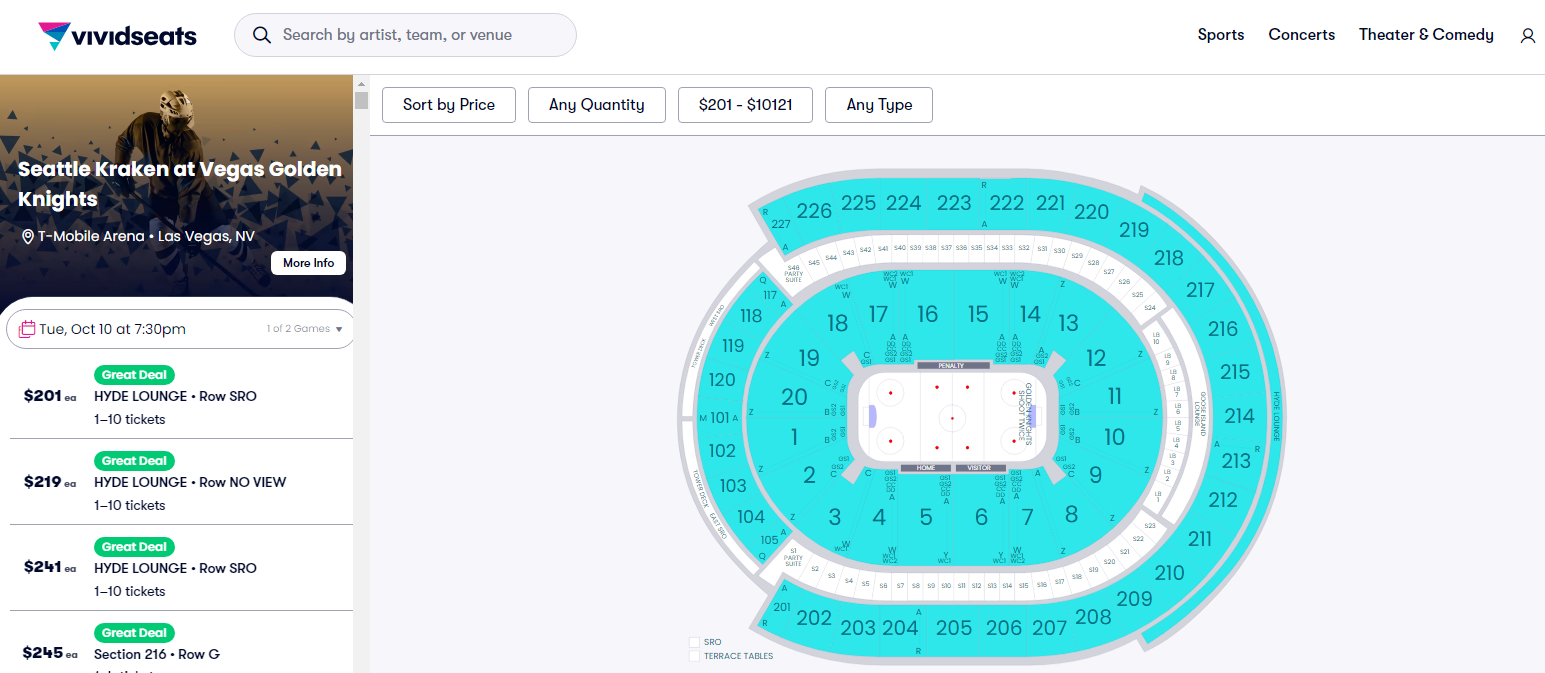Open the Concerts menu
Screen dimensions: 1545x673
pos(1301,35)
